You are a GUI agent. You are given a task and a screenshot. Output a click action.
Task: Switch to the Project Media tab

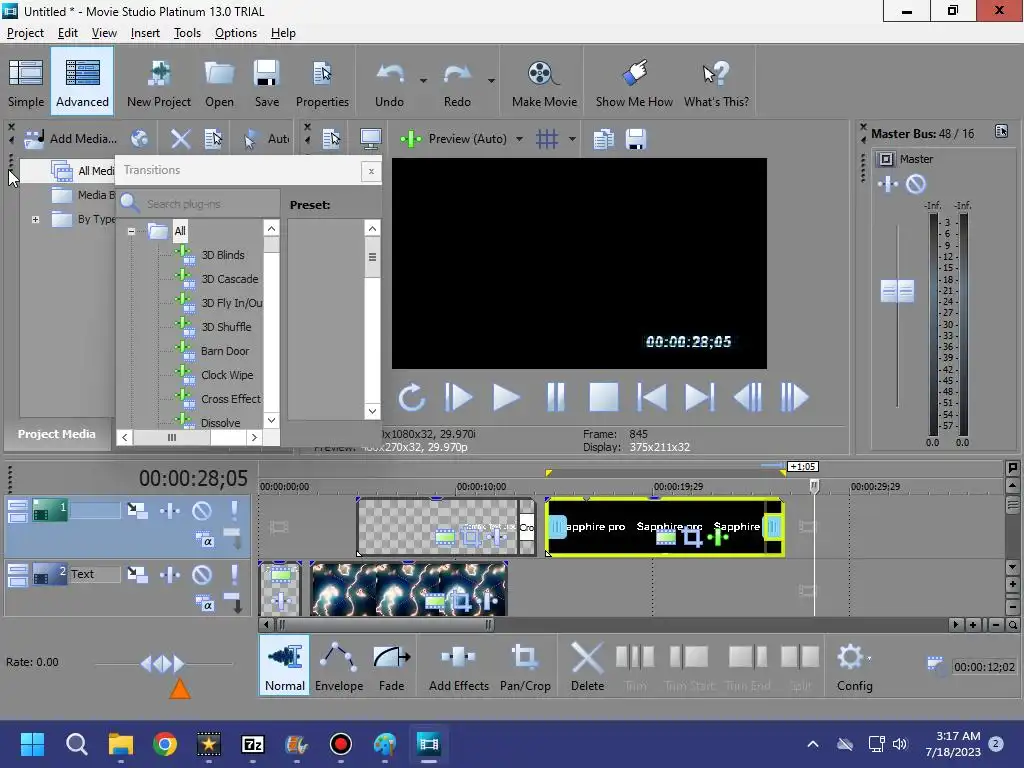point(56,434)
